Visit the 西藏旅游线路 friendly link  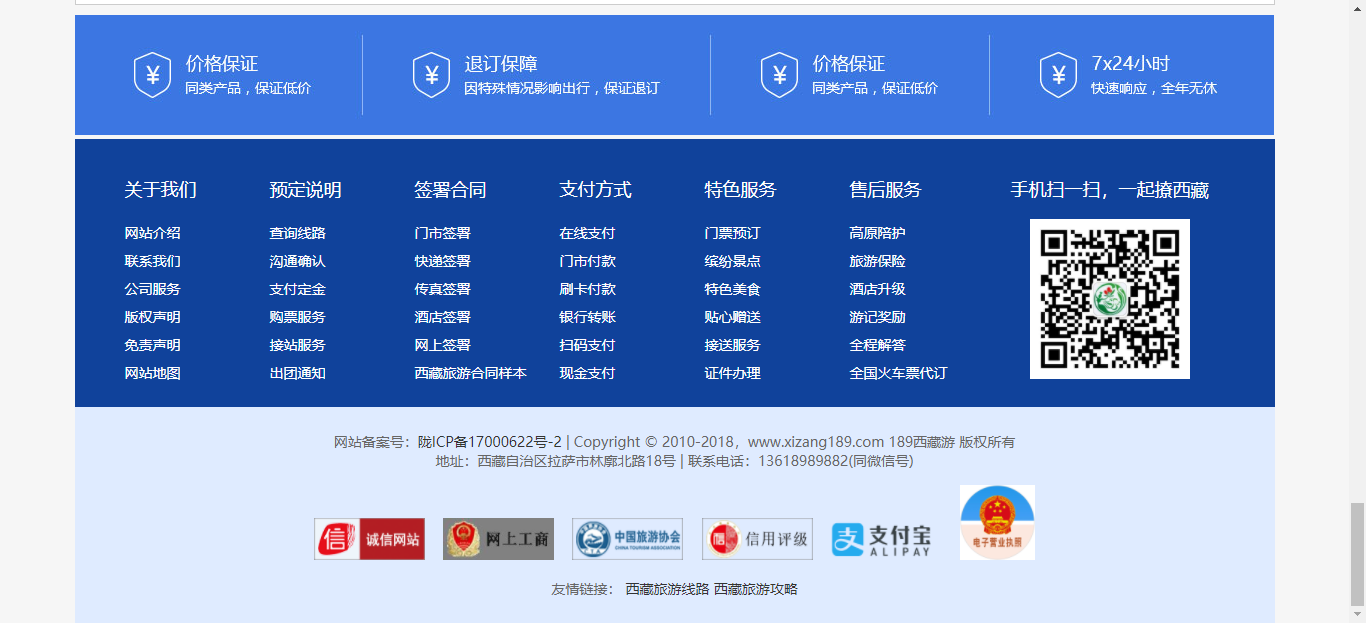coord(667,589)
